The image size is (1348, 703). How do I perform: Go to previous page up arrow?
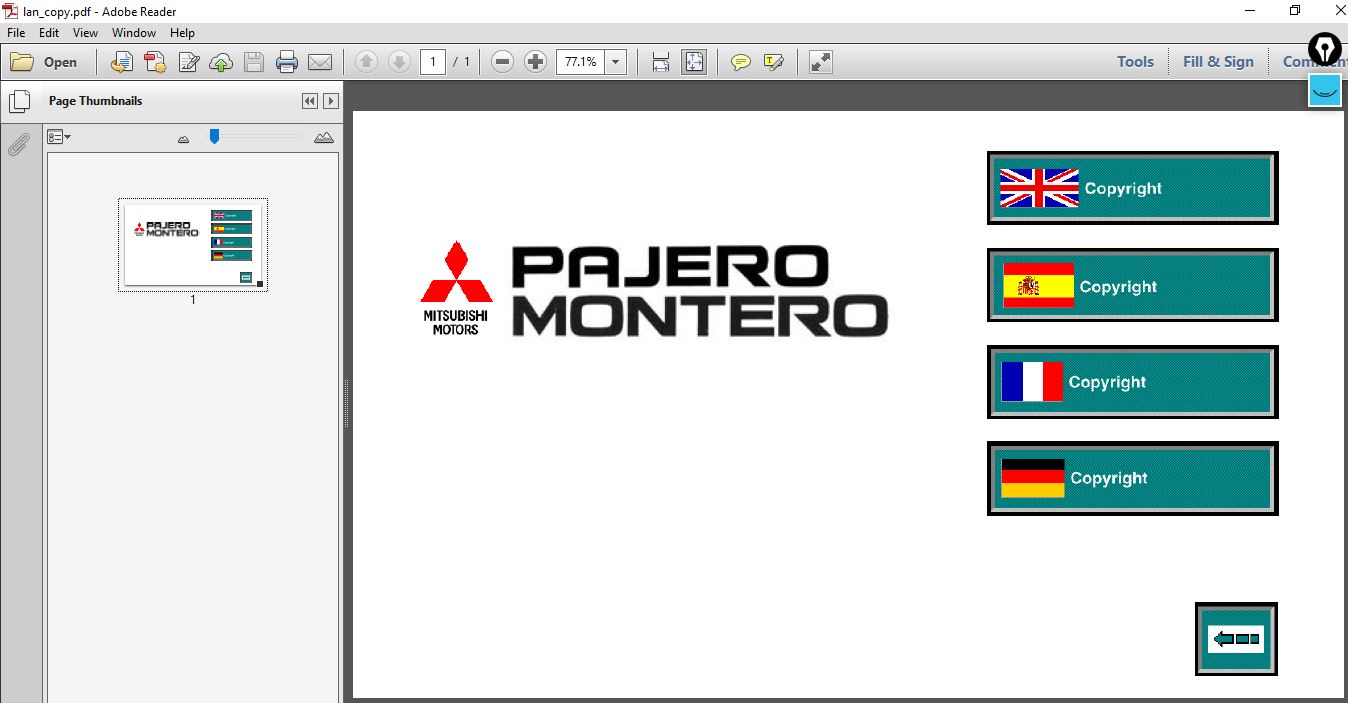click(x=366, y=62)
